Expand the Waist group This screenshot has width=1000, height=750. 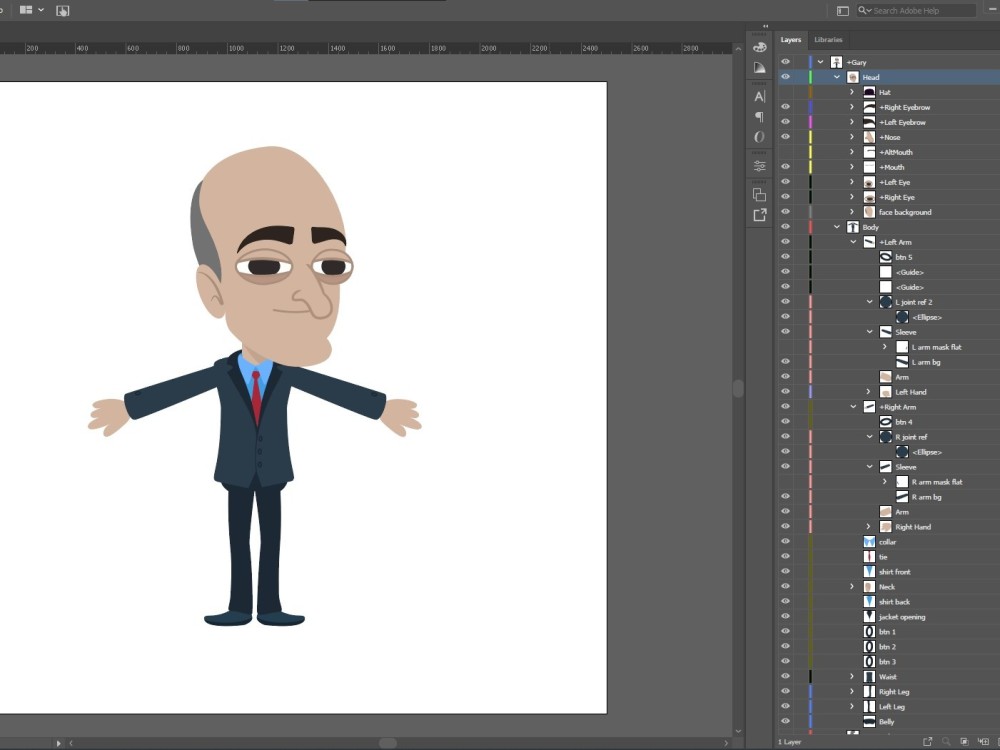852,677
